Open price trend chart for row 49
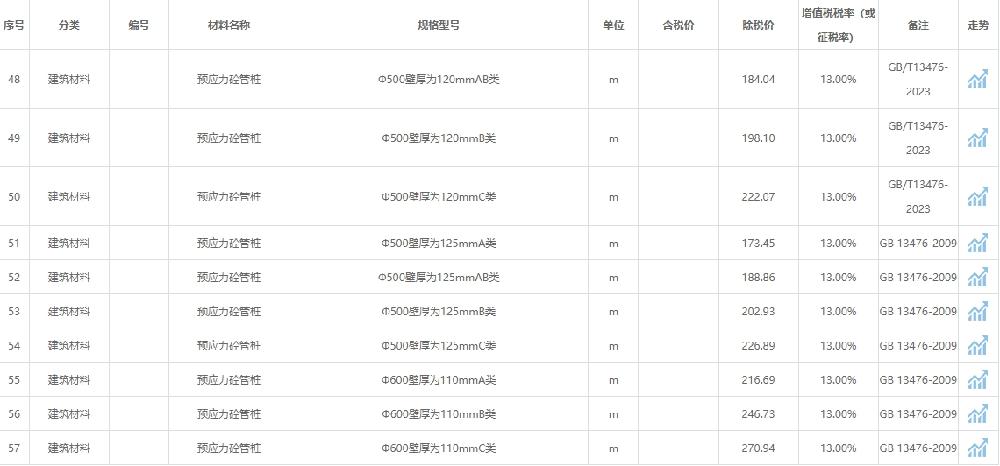 [977, 139]
